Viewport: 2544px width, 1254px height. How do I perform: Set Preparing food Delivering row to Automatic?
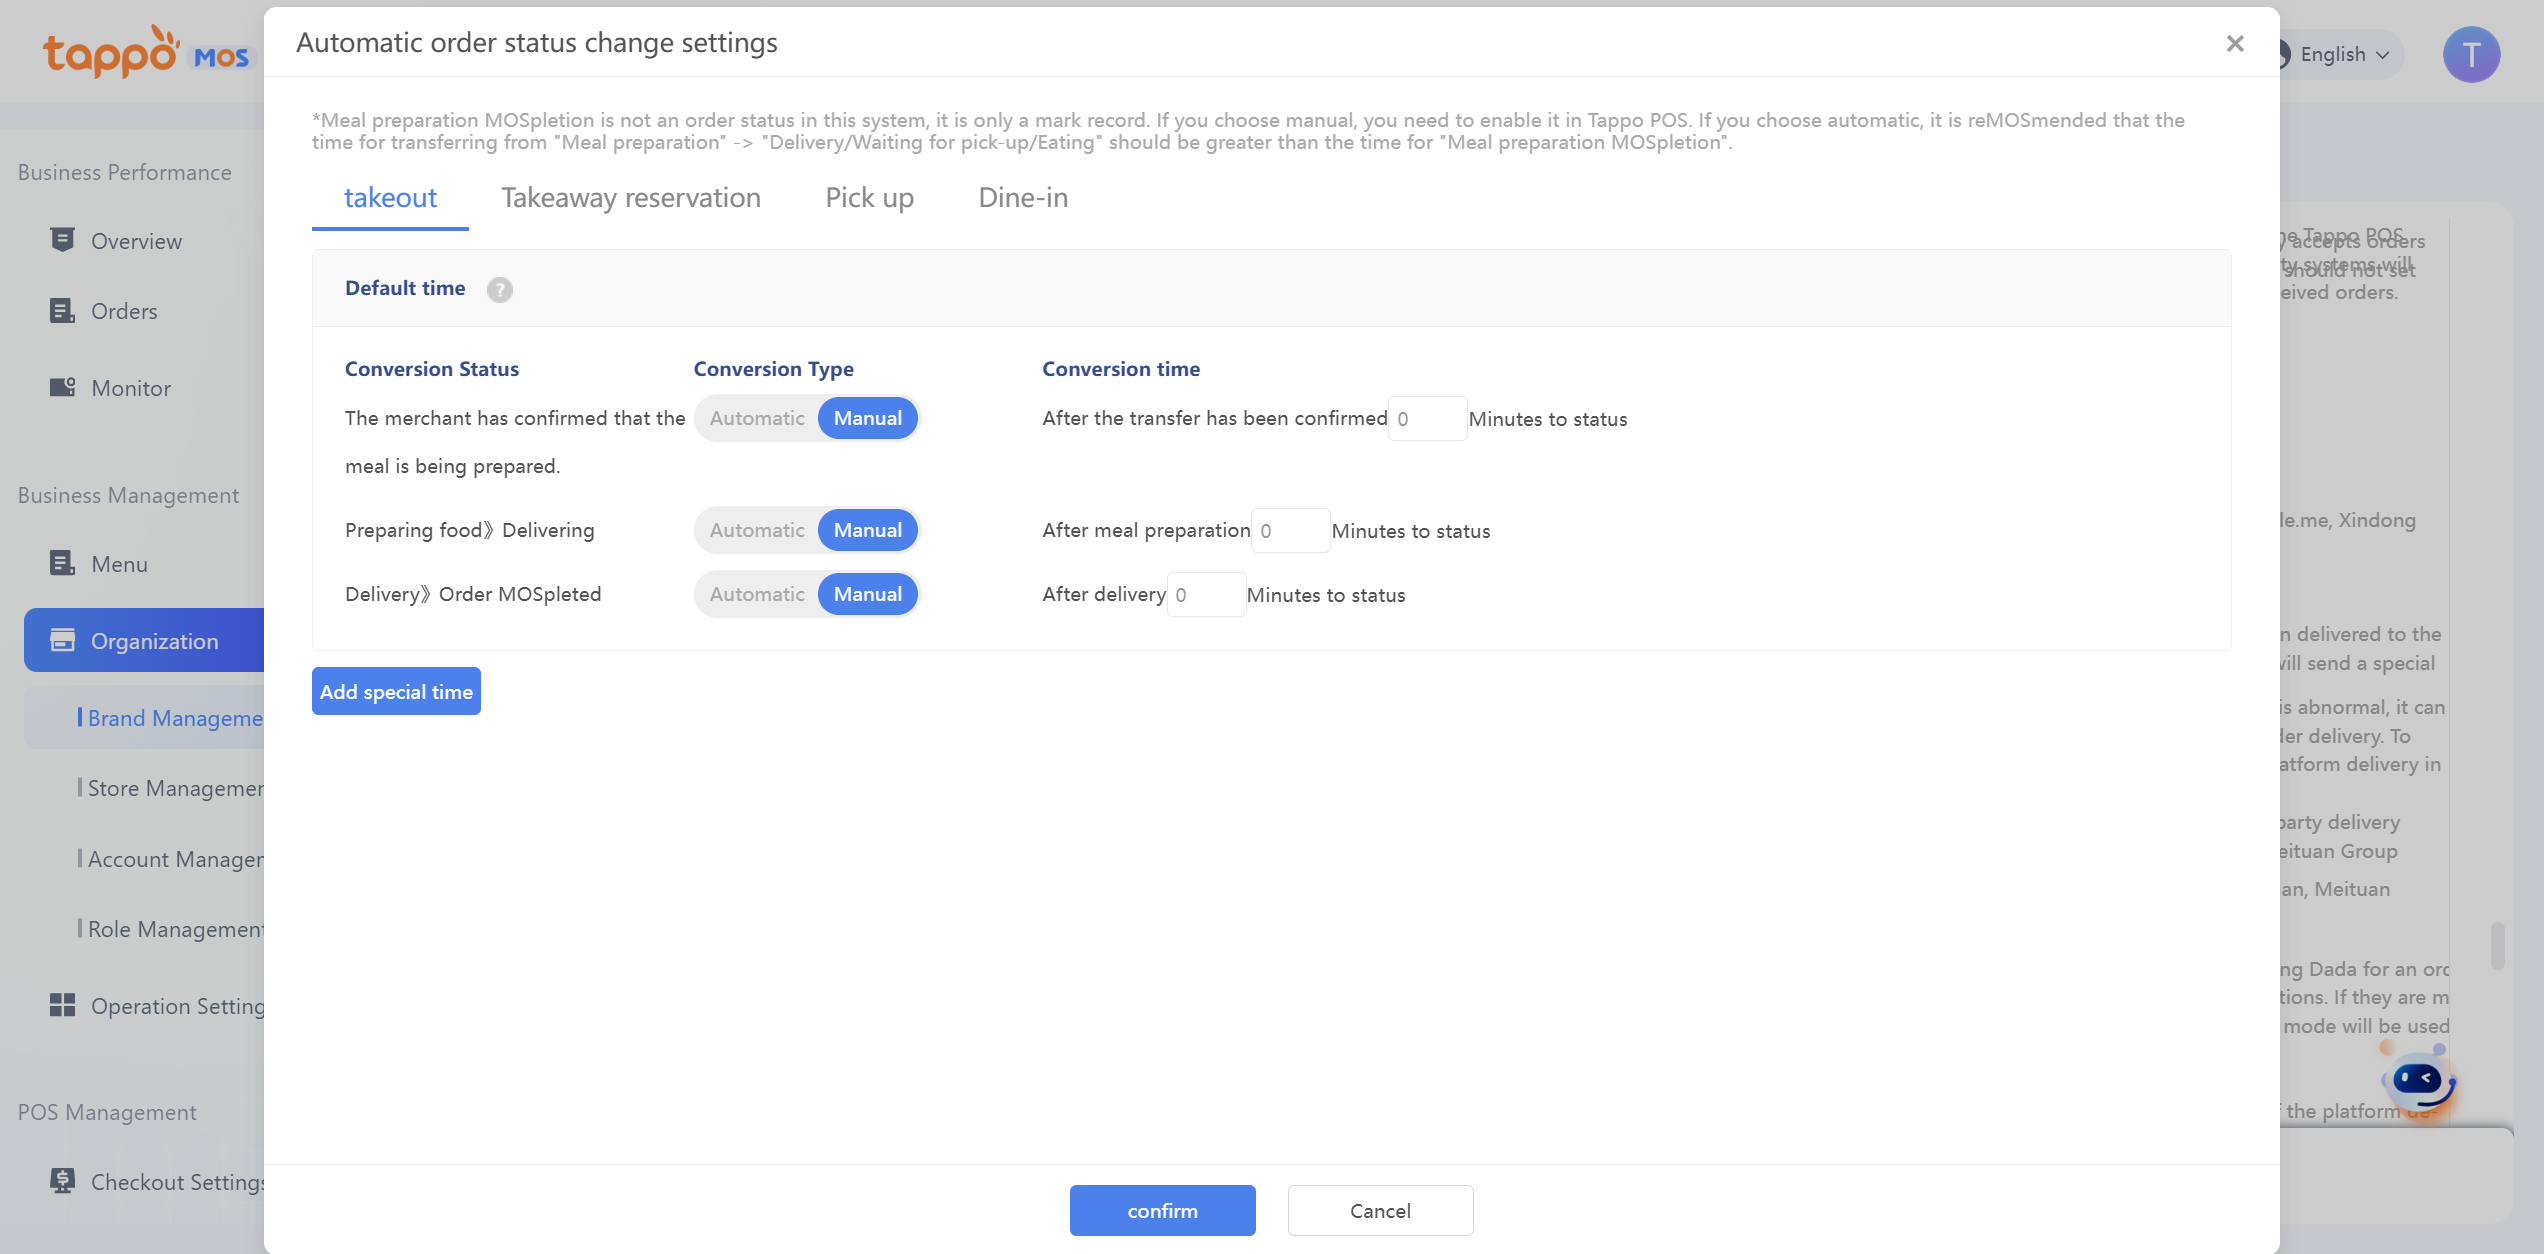757,530
